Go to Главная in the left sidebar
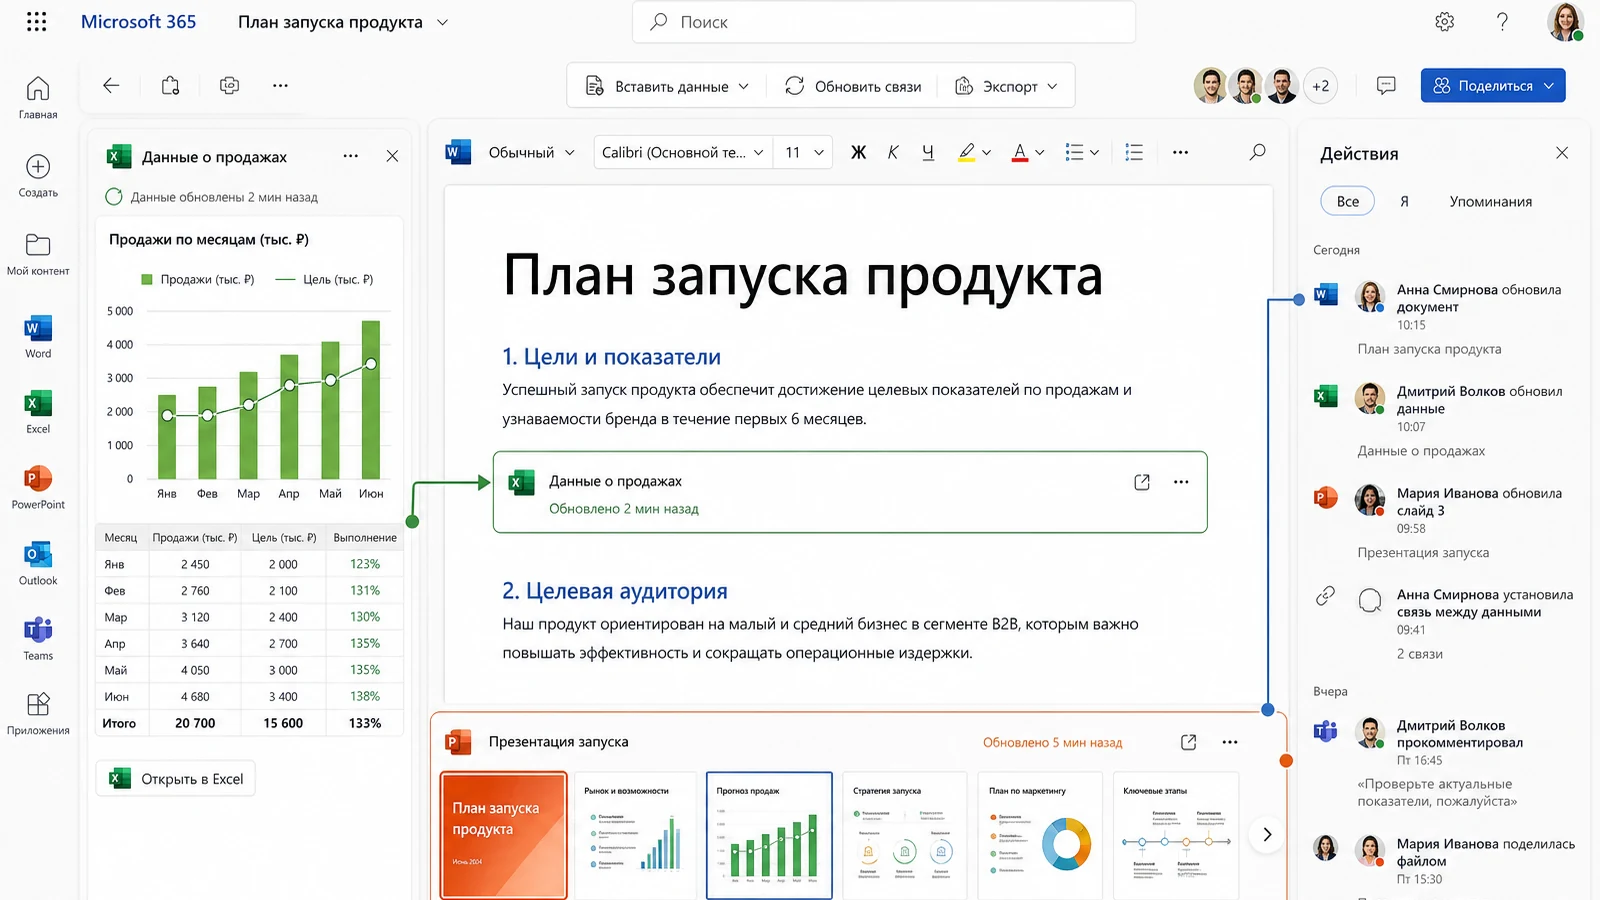This screenshot has width=1600, height=900. click(38, 97)
